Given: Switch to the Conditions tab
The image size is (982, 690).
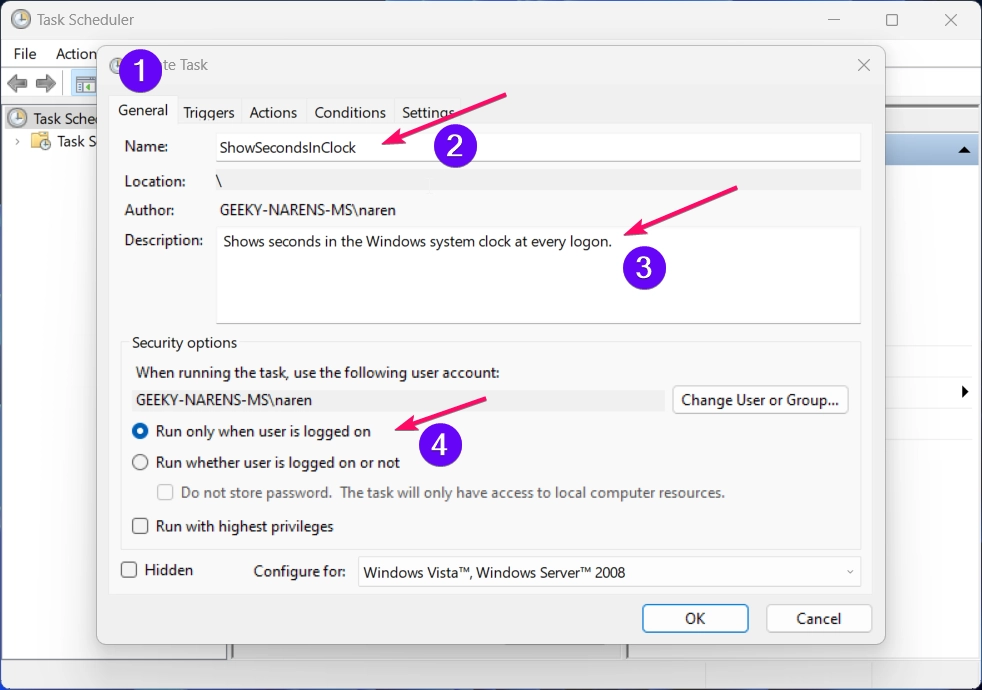Looking at the screenshot, I should (349, 113).
